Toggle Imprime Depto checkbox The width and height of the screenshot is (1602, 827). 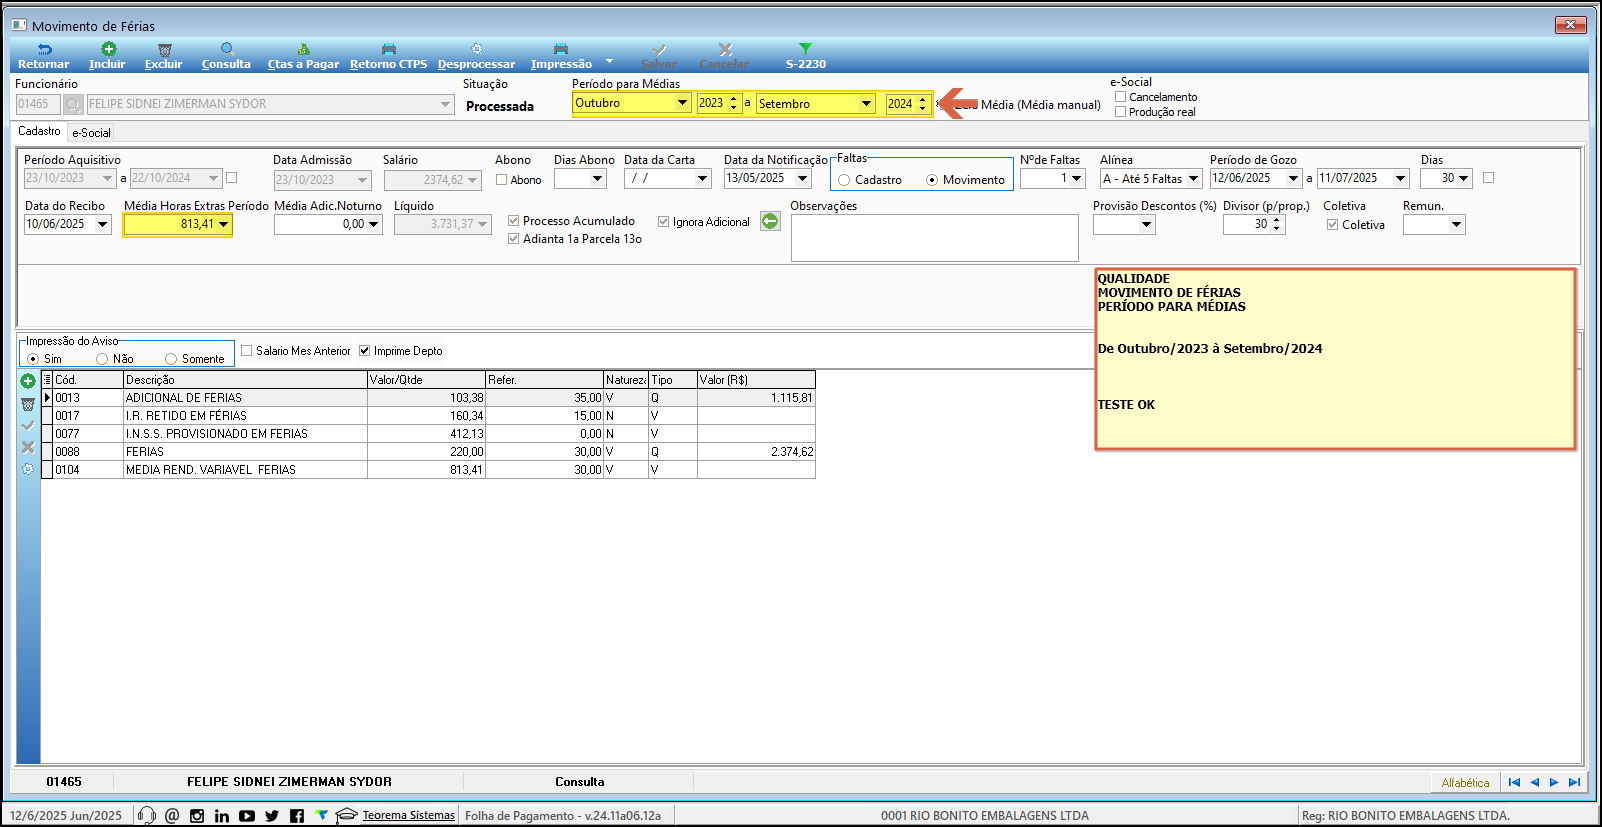click(365, 351)
